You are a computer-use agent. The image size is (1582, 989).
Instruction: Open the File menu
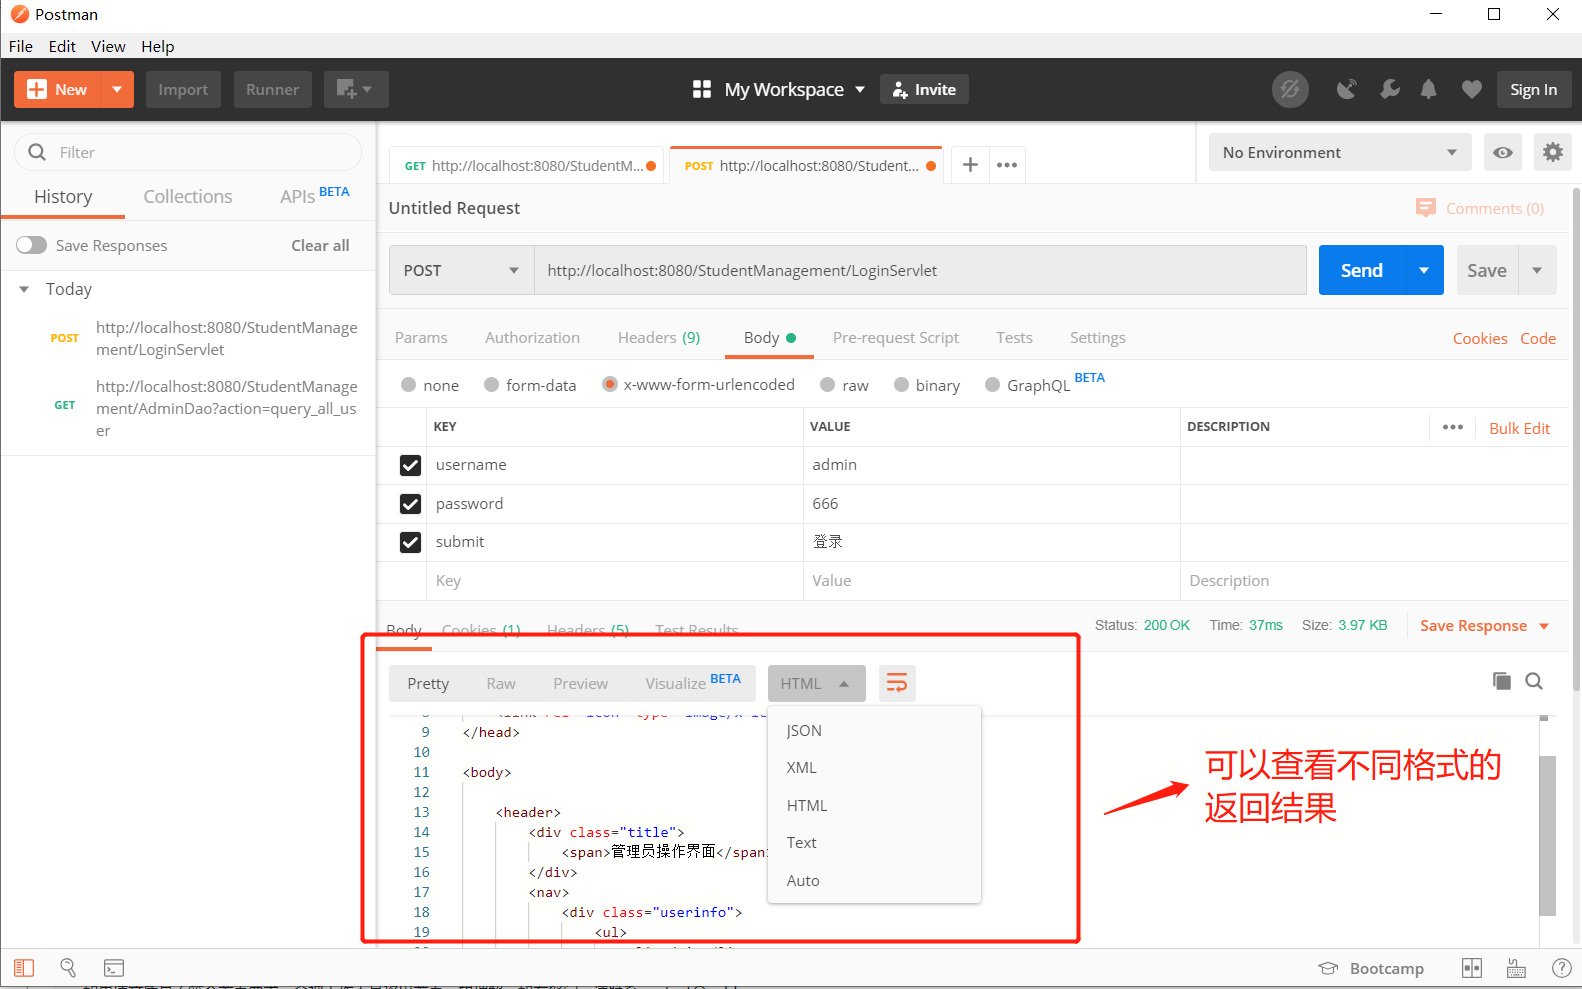[21, 46]
